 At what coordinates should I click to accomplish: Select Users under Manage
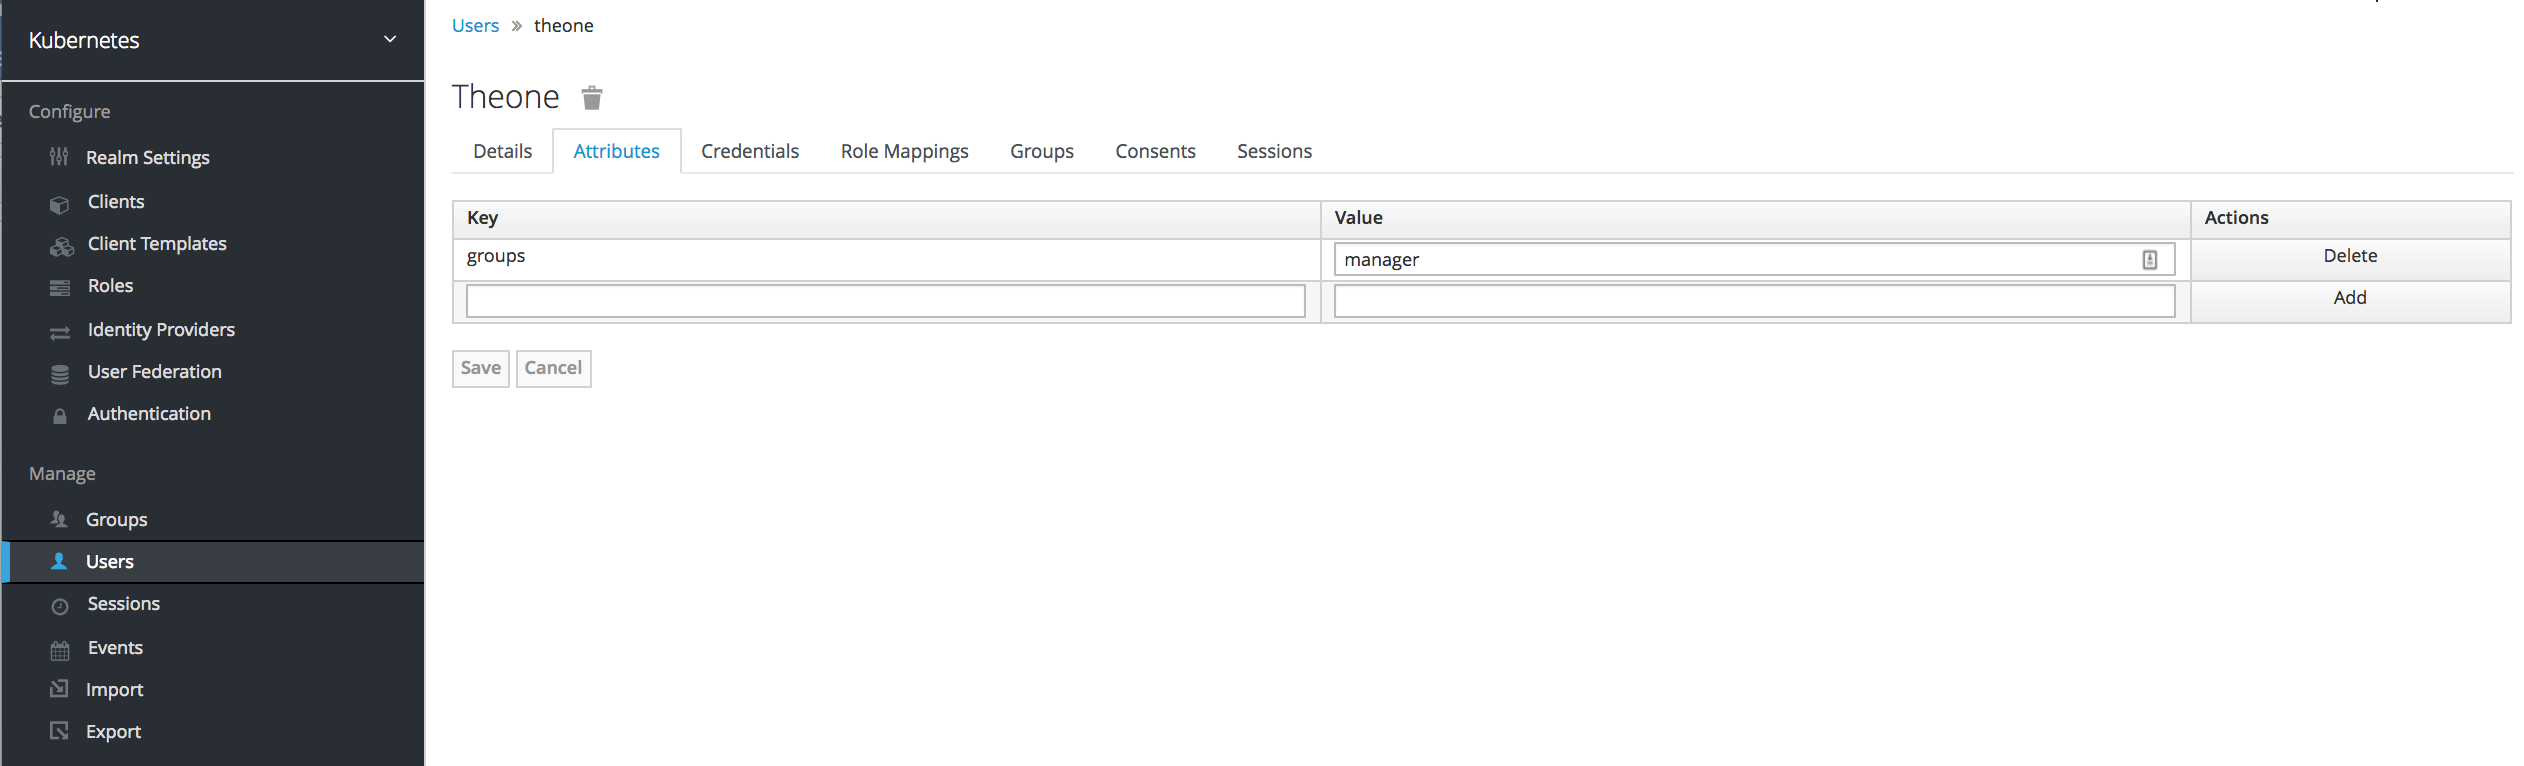click(x=110, y=562)
